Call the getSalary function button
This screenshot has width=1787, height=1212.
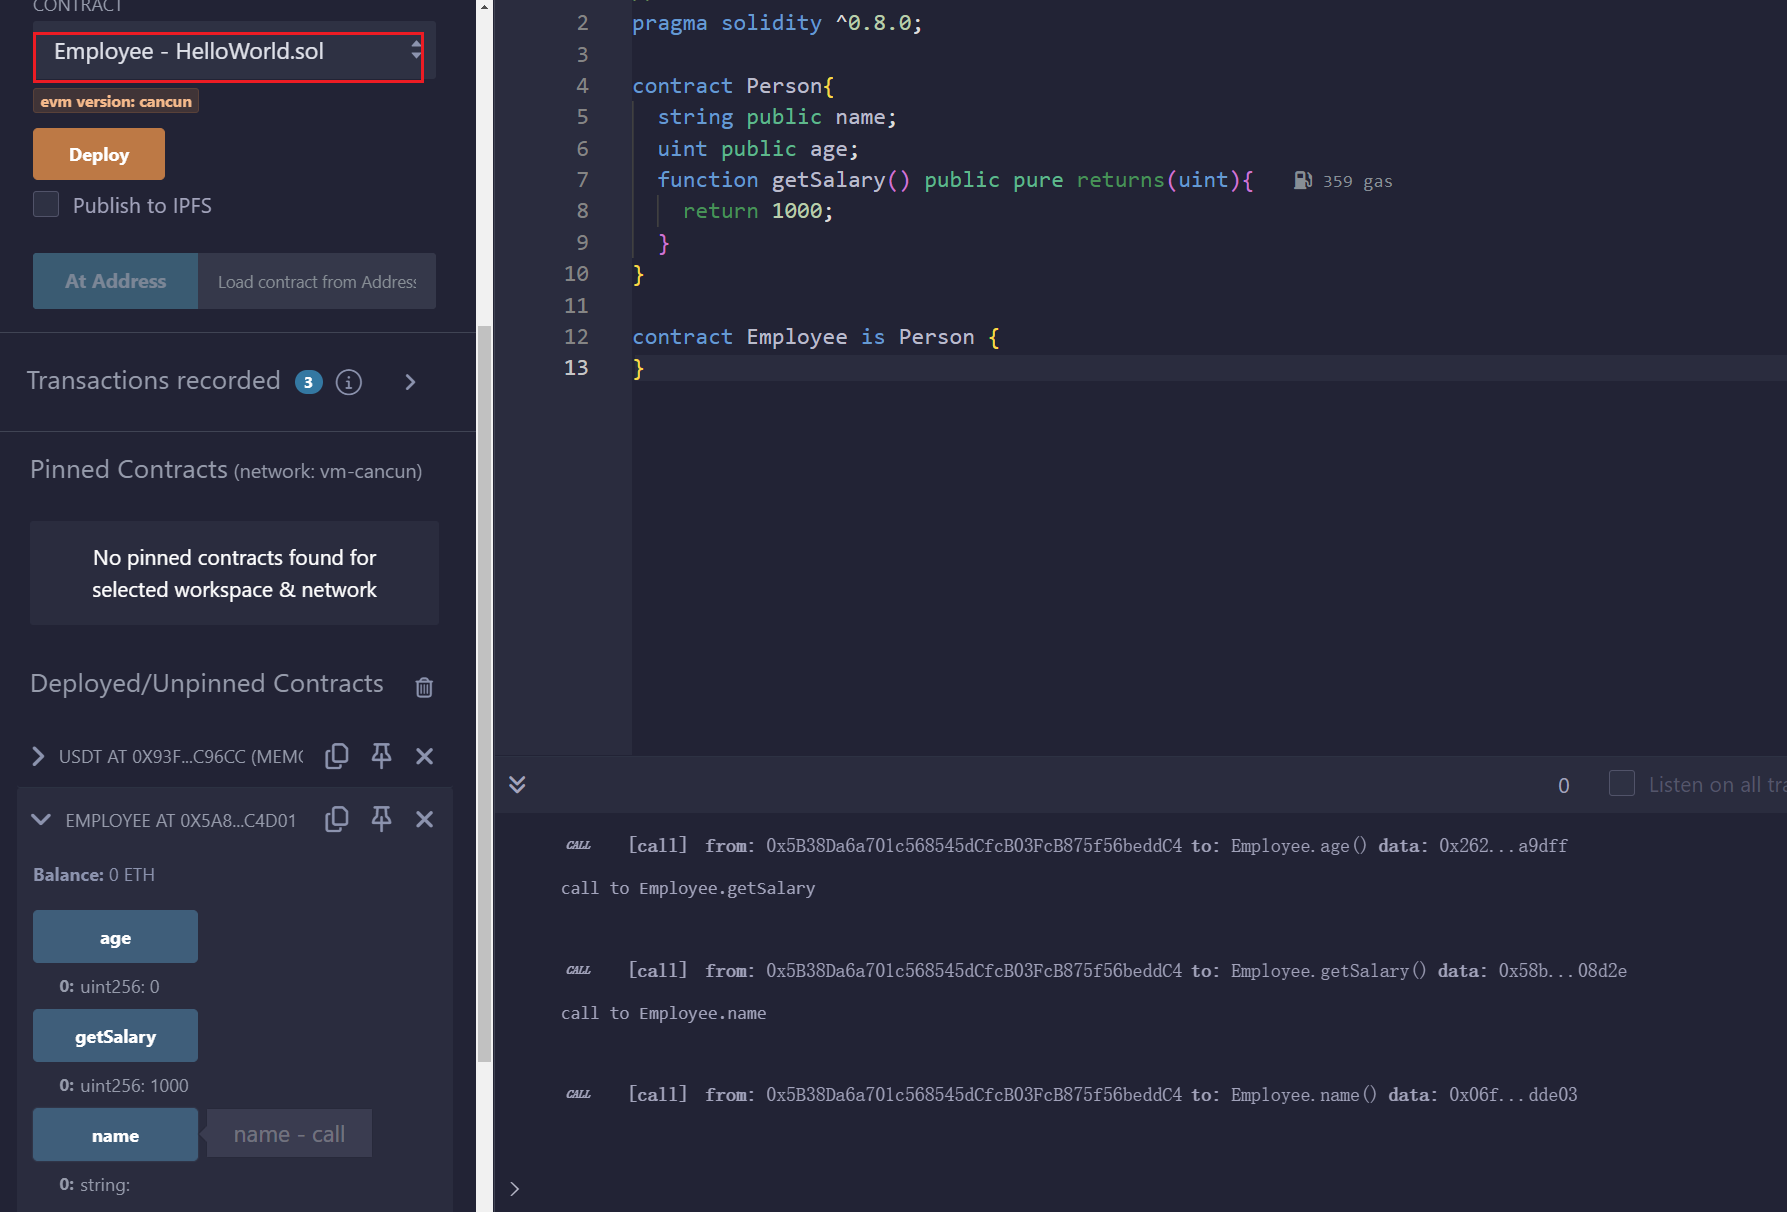coord(115,1036)
